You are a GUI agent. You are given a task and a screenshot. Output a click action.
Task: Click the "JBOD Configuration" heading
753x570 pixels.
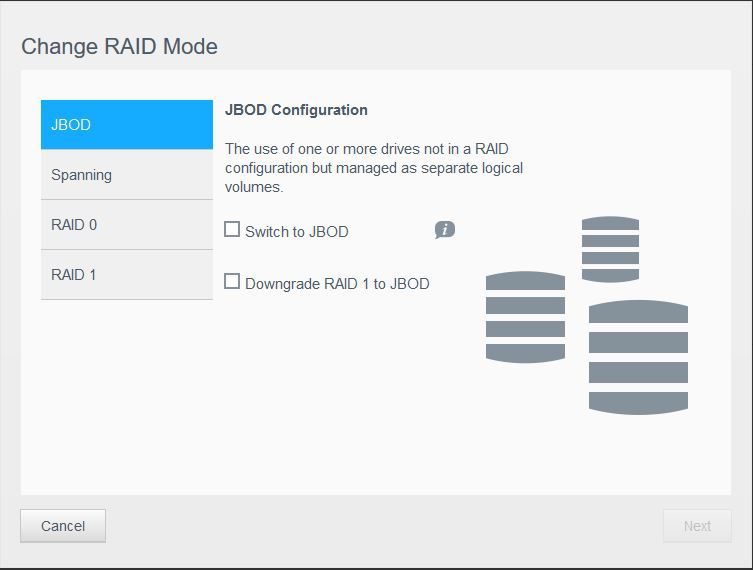click(296, 110)
